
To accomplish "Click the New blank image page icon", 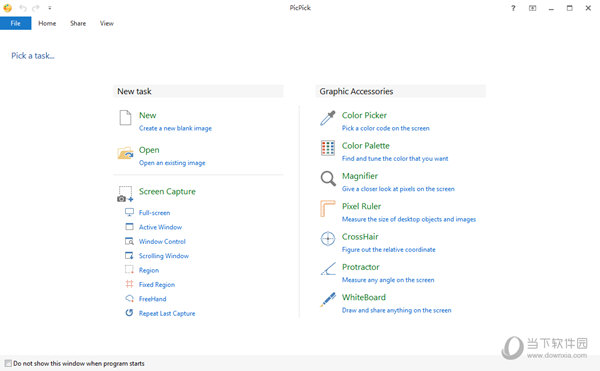I will 125,118.
